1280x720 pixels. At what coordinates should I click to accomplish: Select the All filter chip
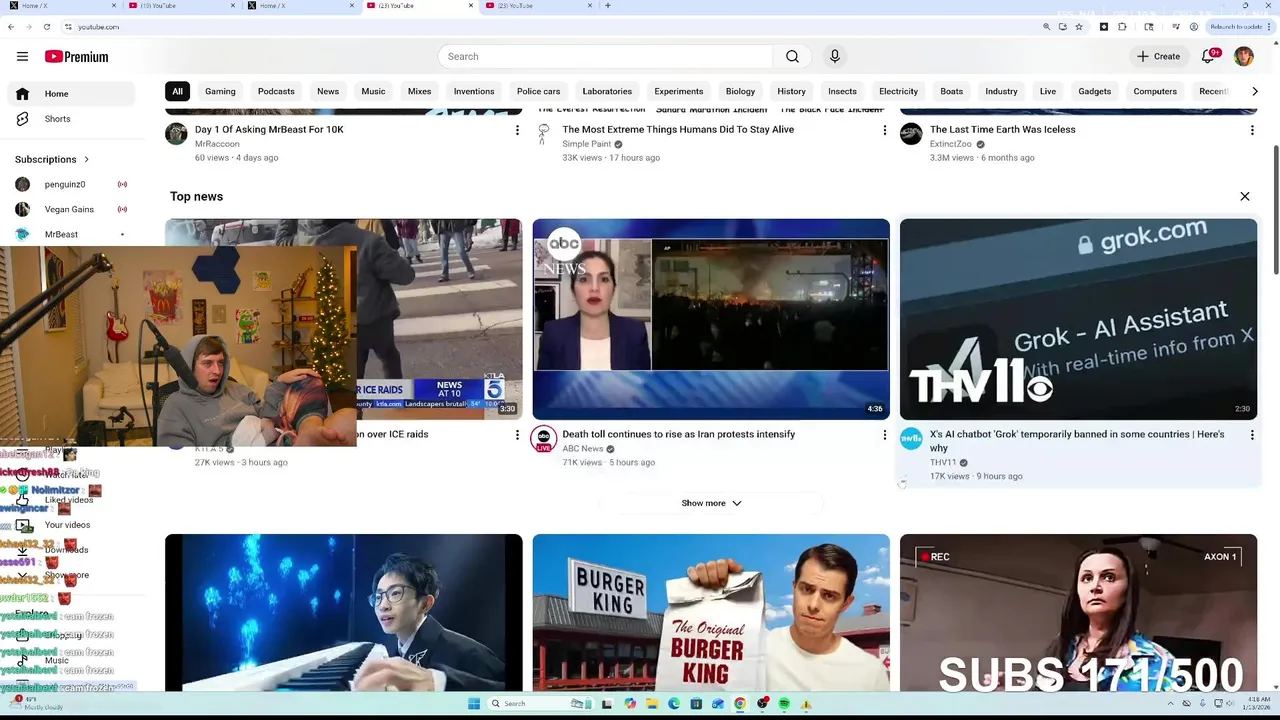177,91
